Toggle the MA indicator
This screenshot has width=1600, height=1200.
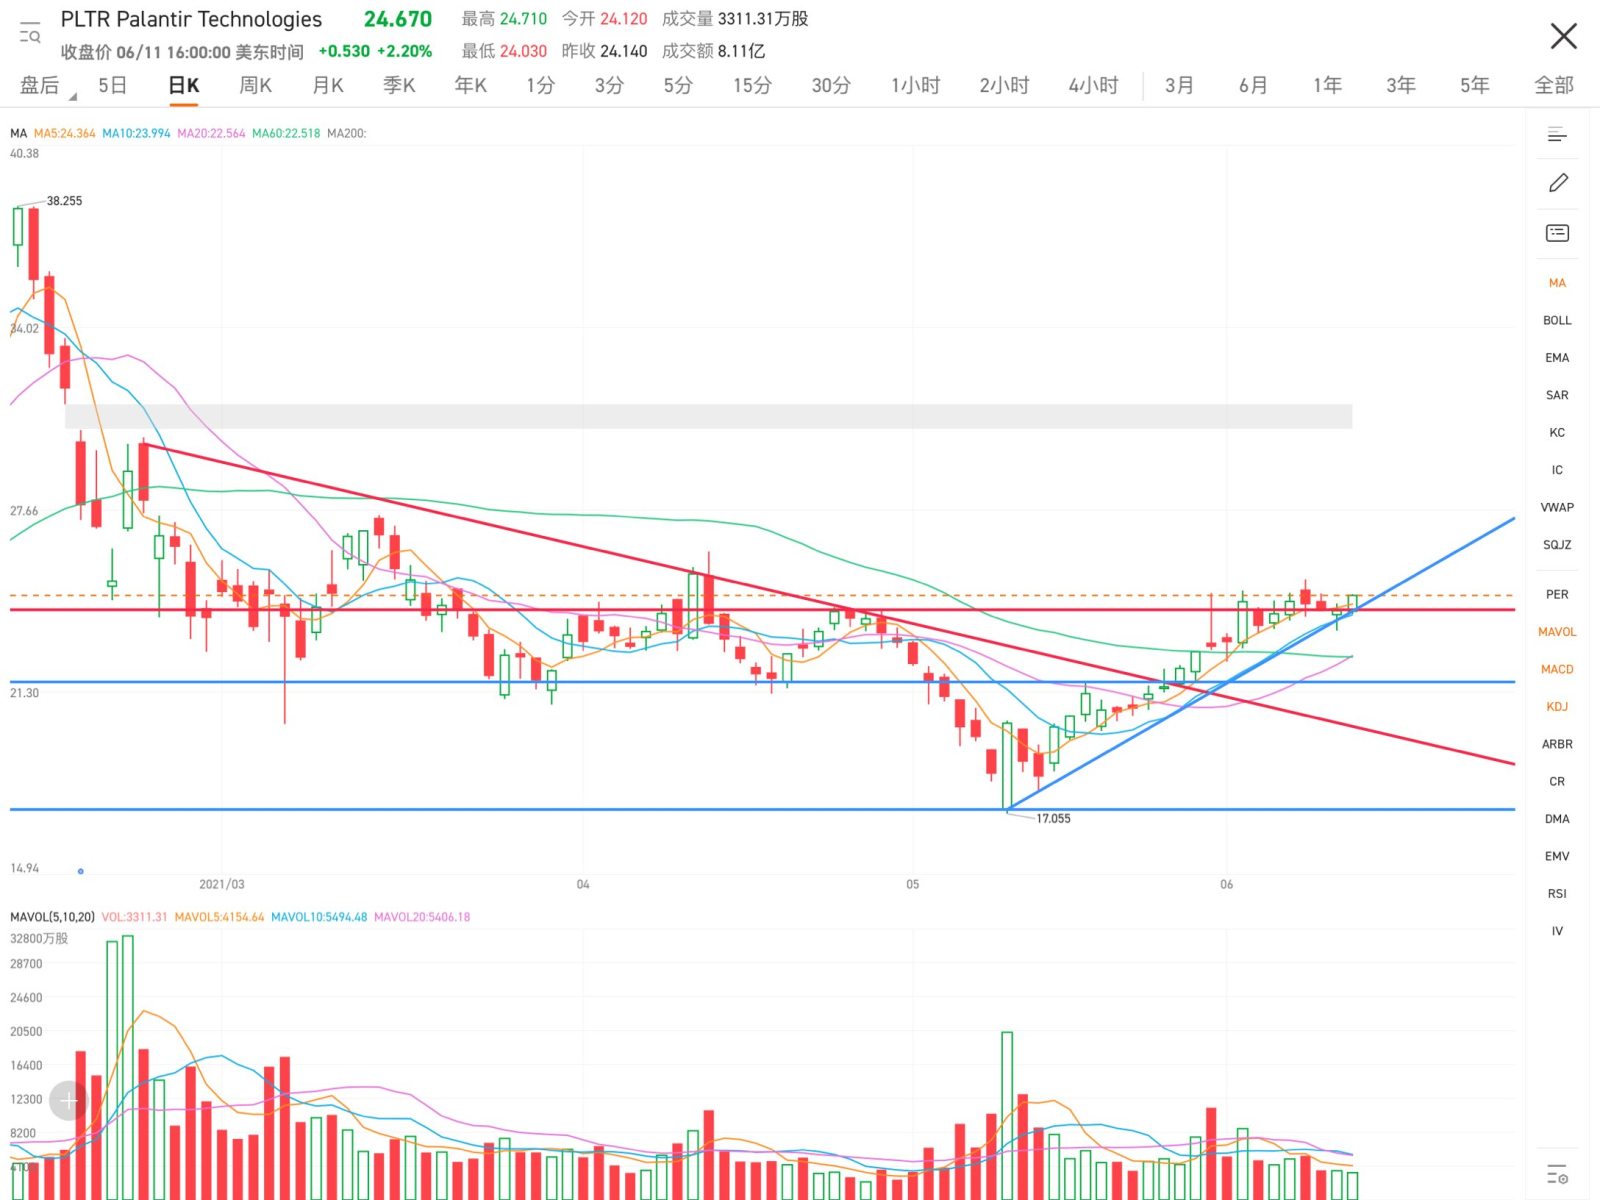pos(1557,283)
